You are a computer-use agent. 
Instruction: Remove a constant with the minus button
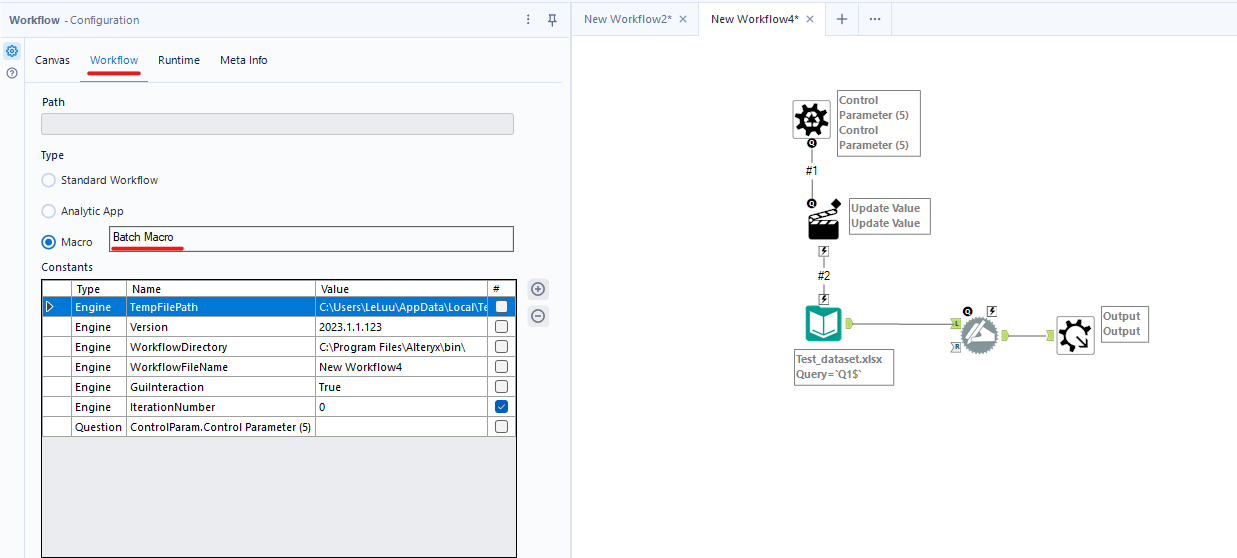[538, 316]
